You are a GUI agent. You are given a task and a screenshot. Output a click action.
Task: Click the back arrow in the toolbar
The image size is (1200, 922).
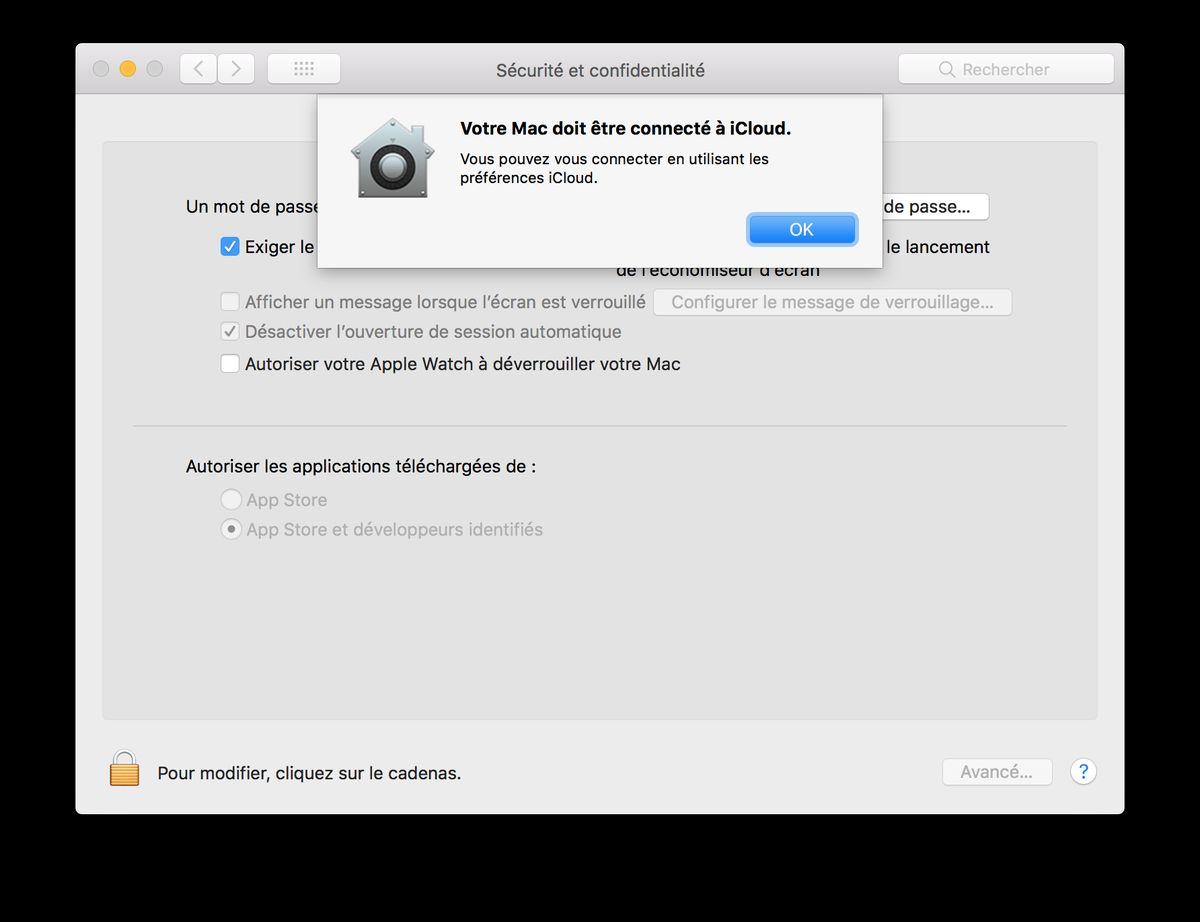(198, 69)
